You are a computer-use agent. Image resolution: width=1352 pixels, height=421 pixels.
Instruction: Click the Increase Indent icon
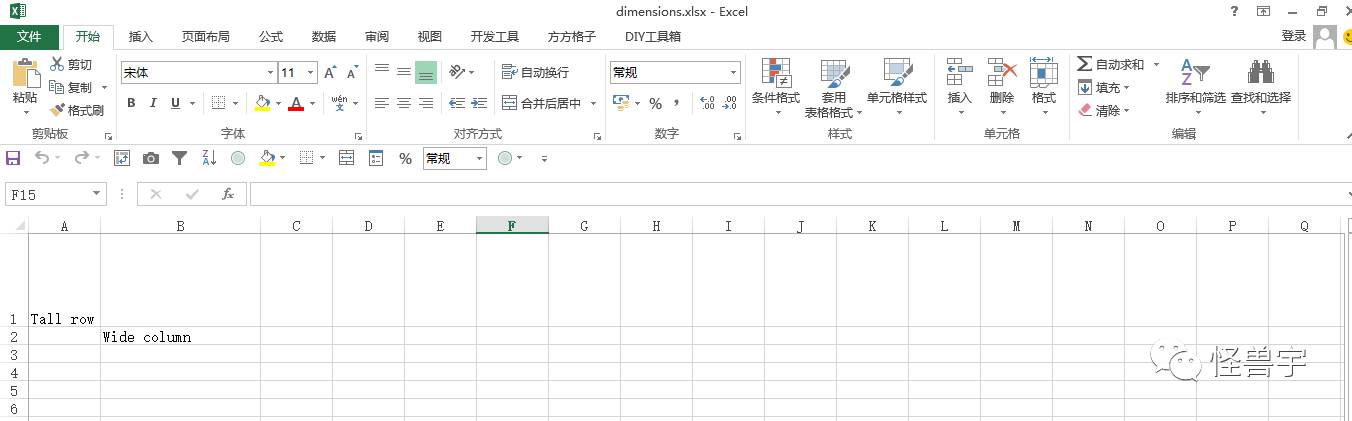[x=479, y=103]
